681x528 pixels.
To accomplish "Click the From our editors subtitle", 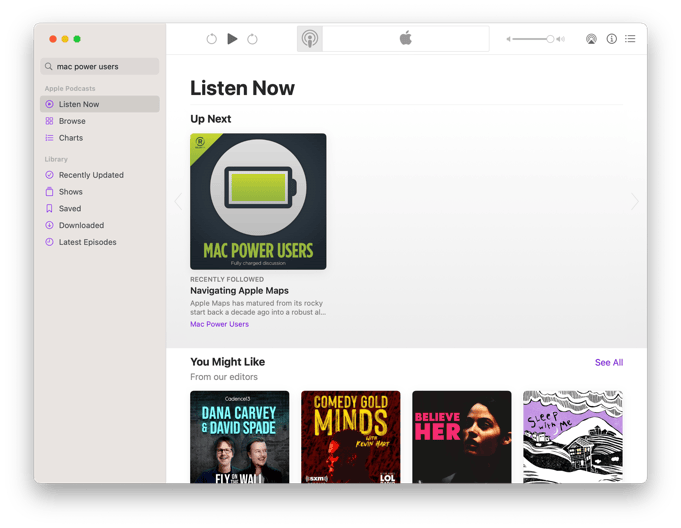I will point(224,377).
